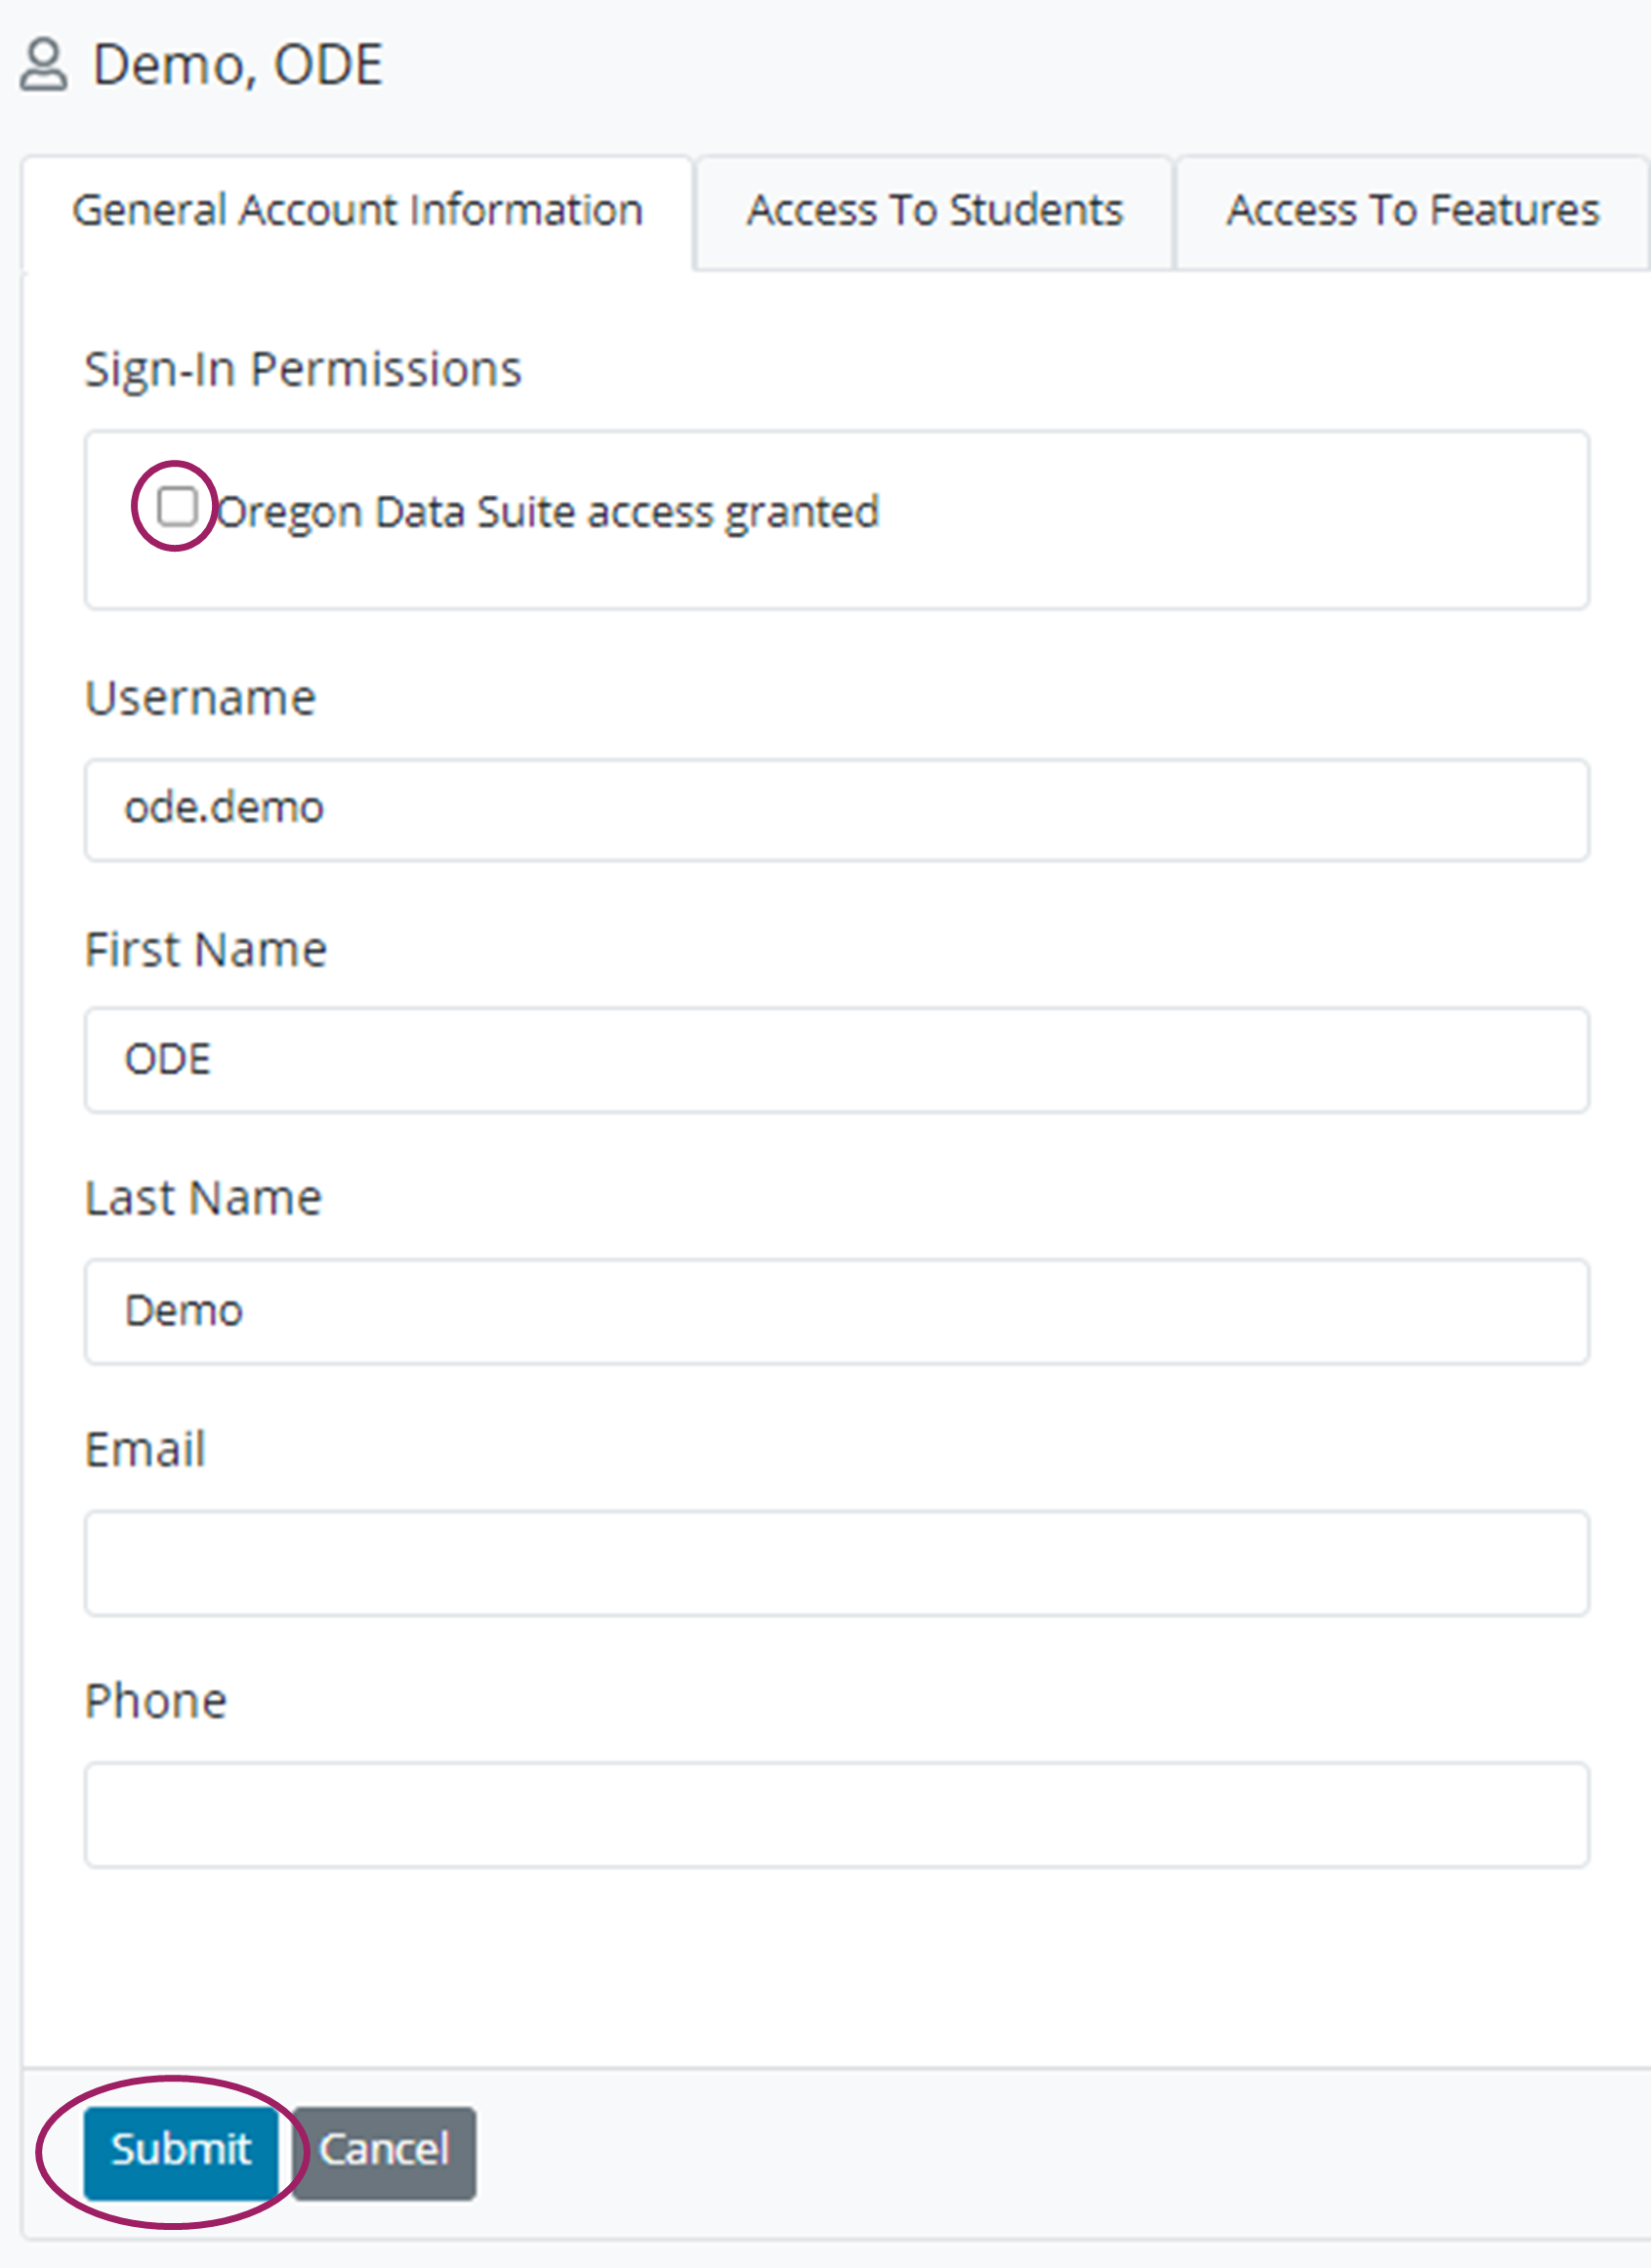Click the Cancel button

385,2151
